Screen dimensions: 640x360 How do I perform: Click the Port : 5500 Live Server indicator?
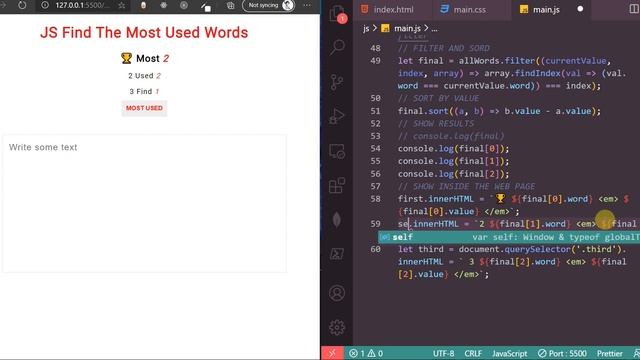(x=562, y=353)
